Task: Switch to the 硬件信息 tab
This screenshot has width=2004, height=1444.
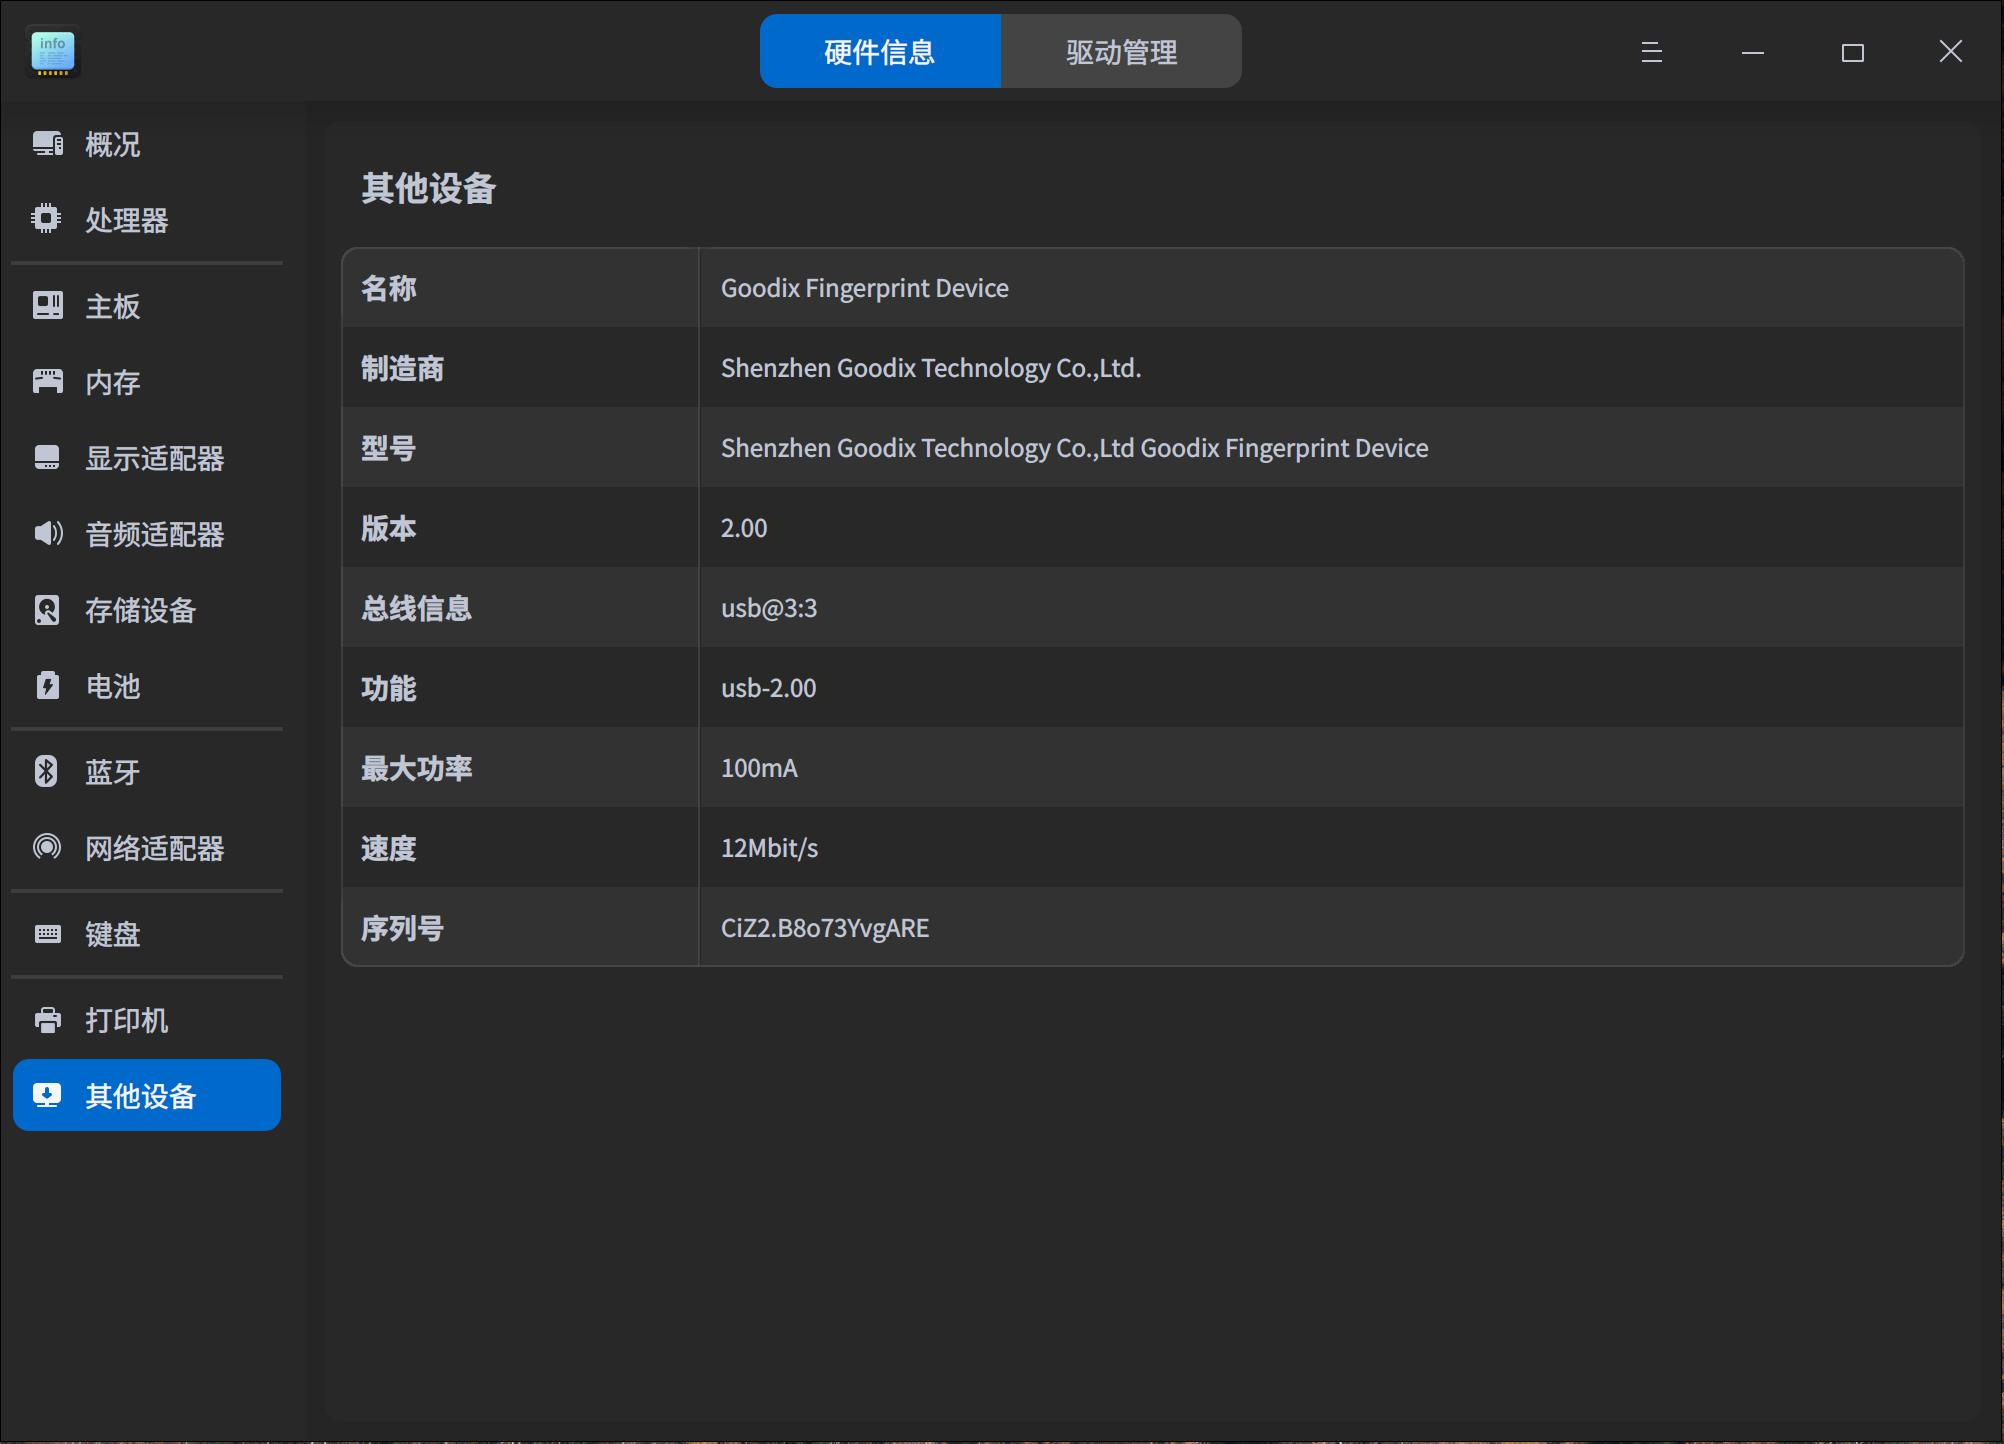Action: (x=880, y=51)
